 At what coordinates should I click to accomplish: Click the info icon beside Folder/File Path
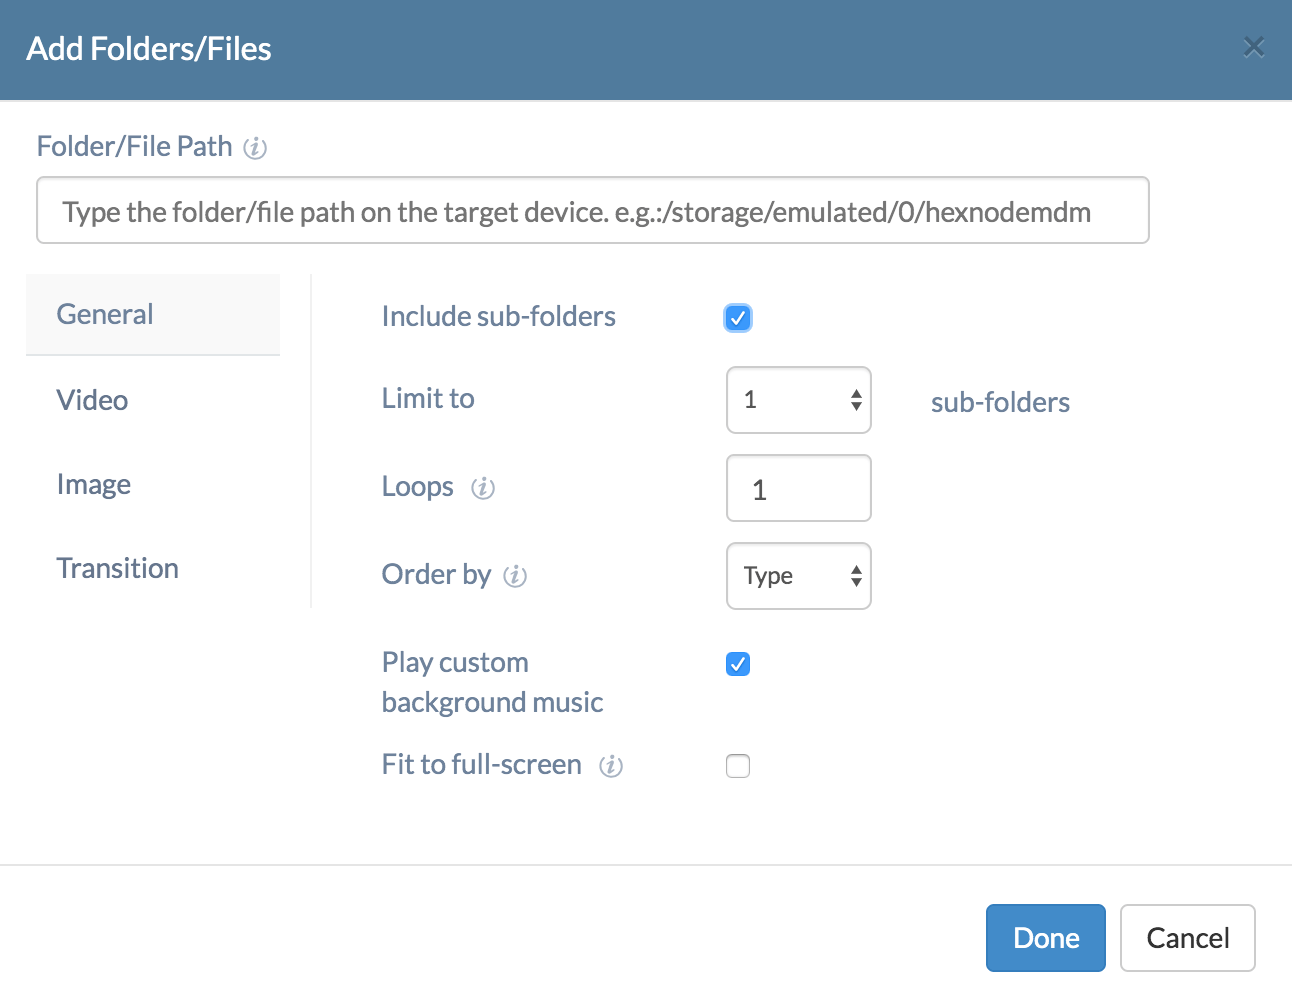(x=255, y=148)
